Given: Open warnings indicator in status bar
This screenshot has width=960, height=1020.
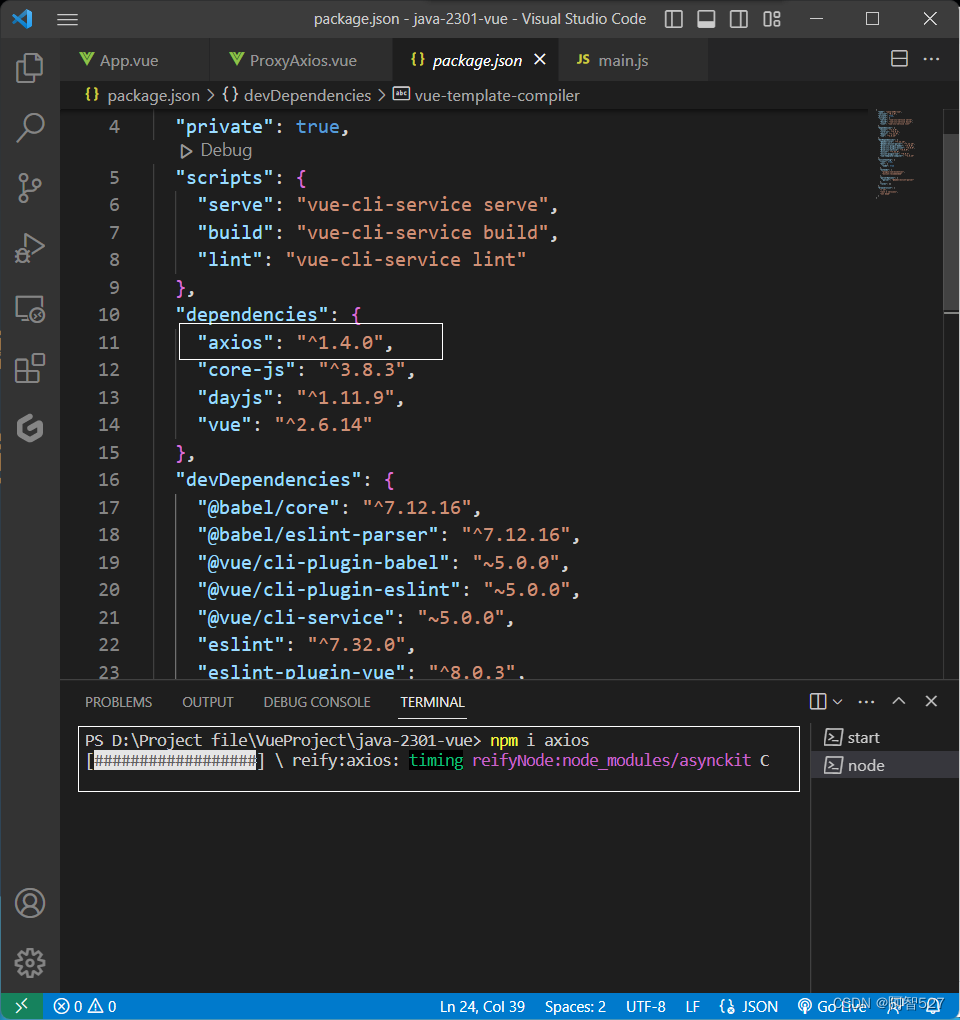Looking at the screenshot, I should pos(102,1006).
